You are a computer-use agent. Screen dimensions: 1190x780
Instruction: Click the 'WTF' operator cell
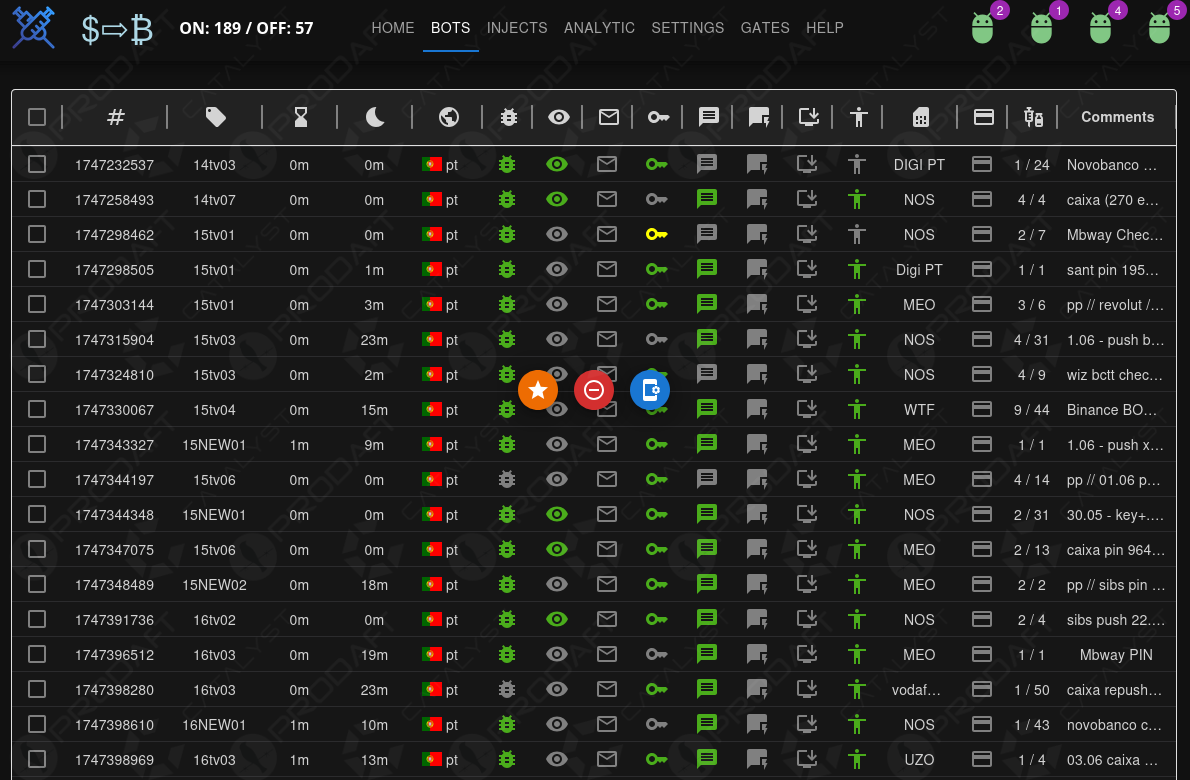coord(919,410)
